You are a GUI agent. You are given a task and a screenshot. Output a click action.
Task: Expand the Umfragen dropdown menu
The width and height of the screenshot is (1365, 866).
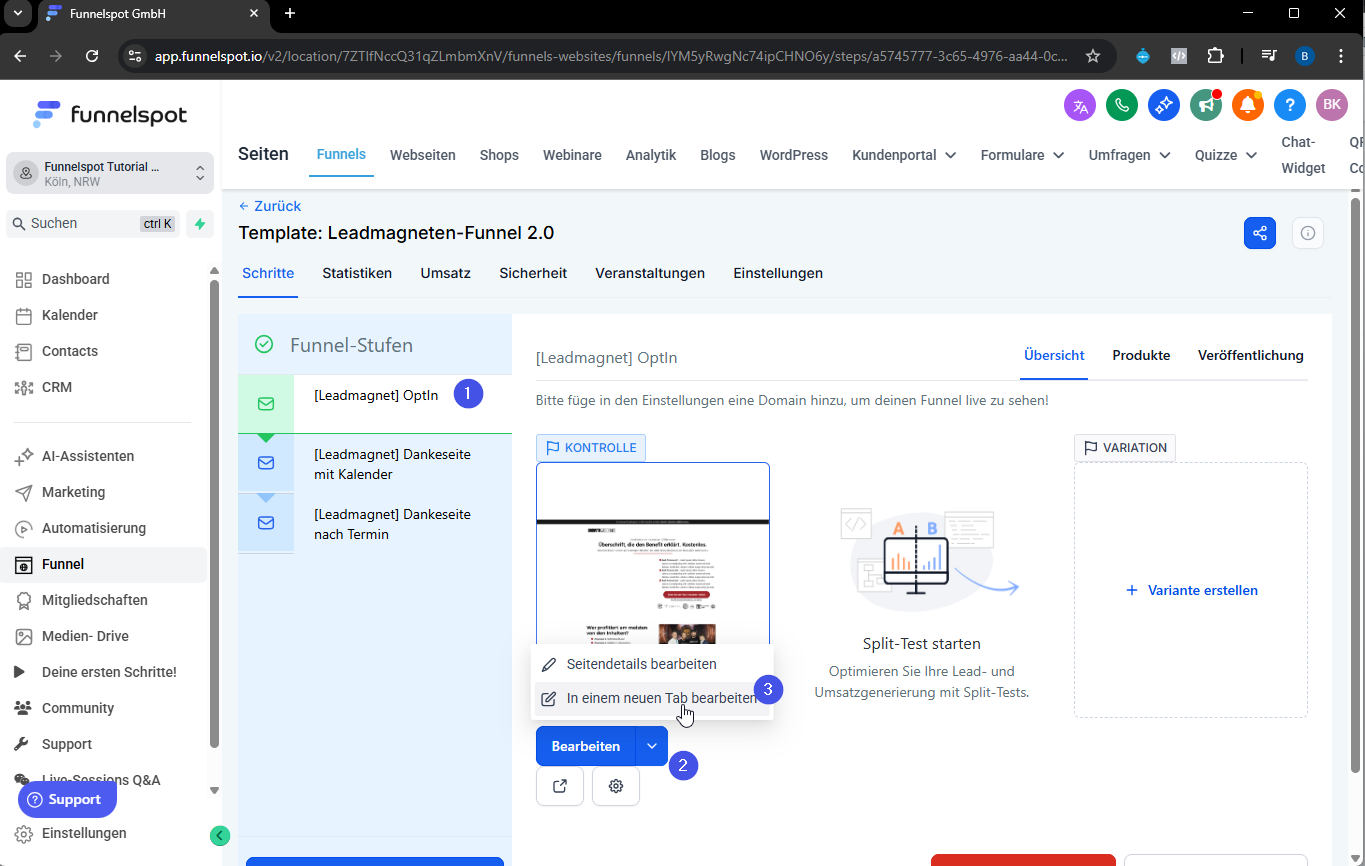tap(1130, 155)
